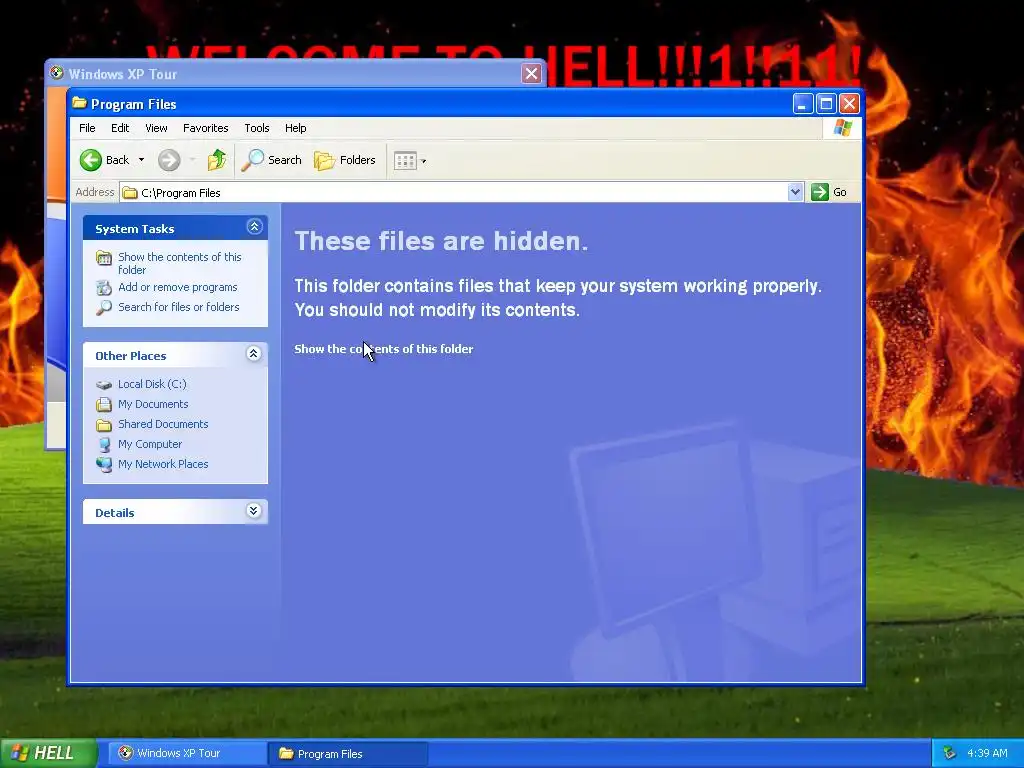Switch to Windows XP Tour taskbar button

pos(187,753)
